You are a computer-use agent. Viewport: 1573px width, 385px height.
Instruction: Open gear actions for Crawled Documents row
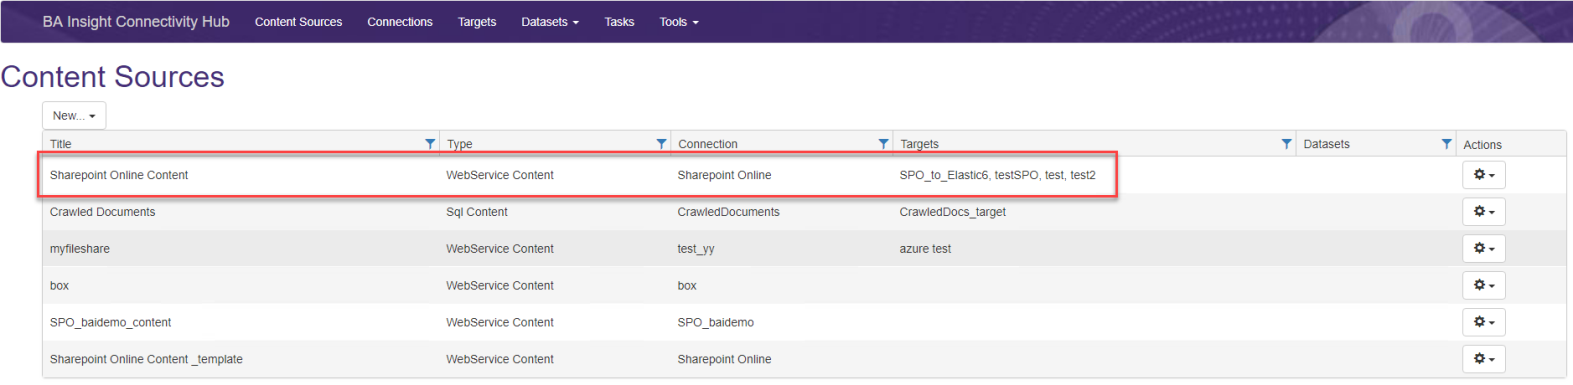coord(1484,212)
